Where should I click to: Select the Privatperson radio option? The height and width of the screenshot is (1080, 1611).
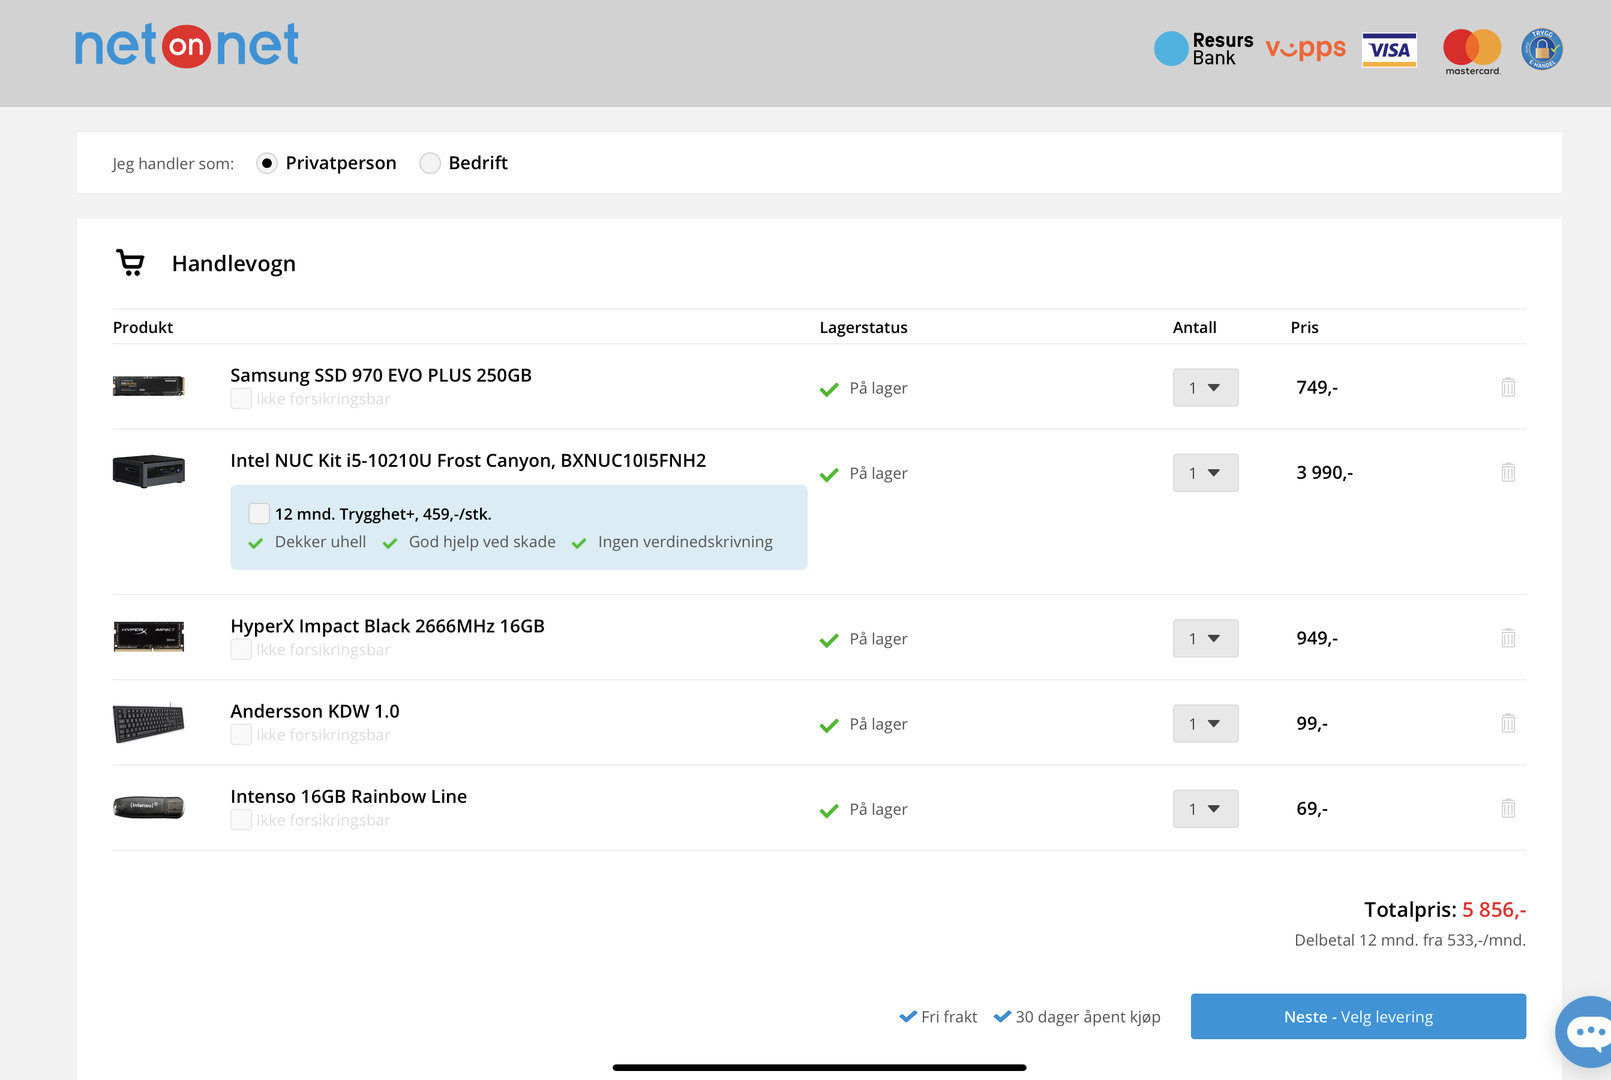(267, 163)
